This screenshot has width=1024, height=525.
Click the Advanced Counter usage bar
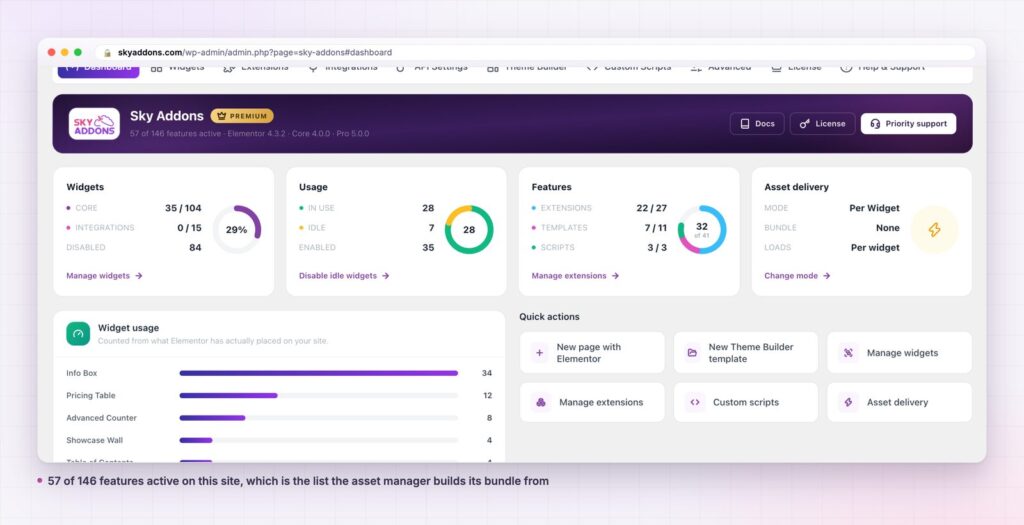tap(319, 417)
